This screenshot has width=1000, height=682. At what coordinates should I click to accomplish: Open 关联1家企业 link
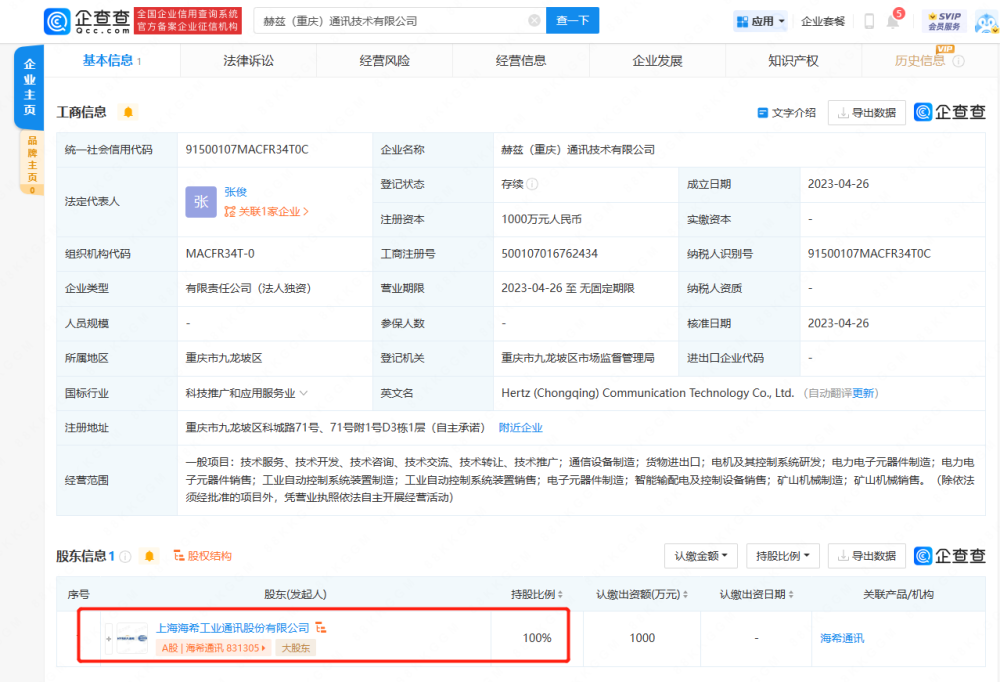267,211
